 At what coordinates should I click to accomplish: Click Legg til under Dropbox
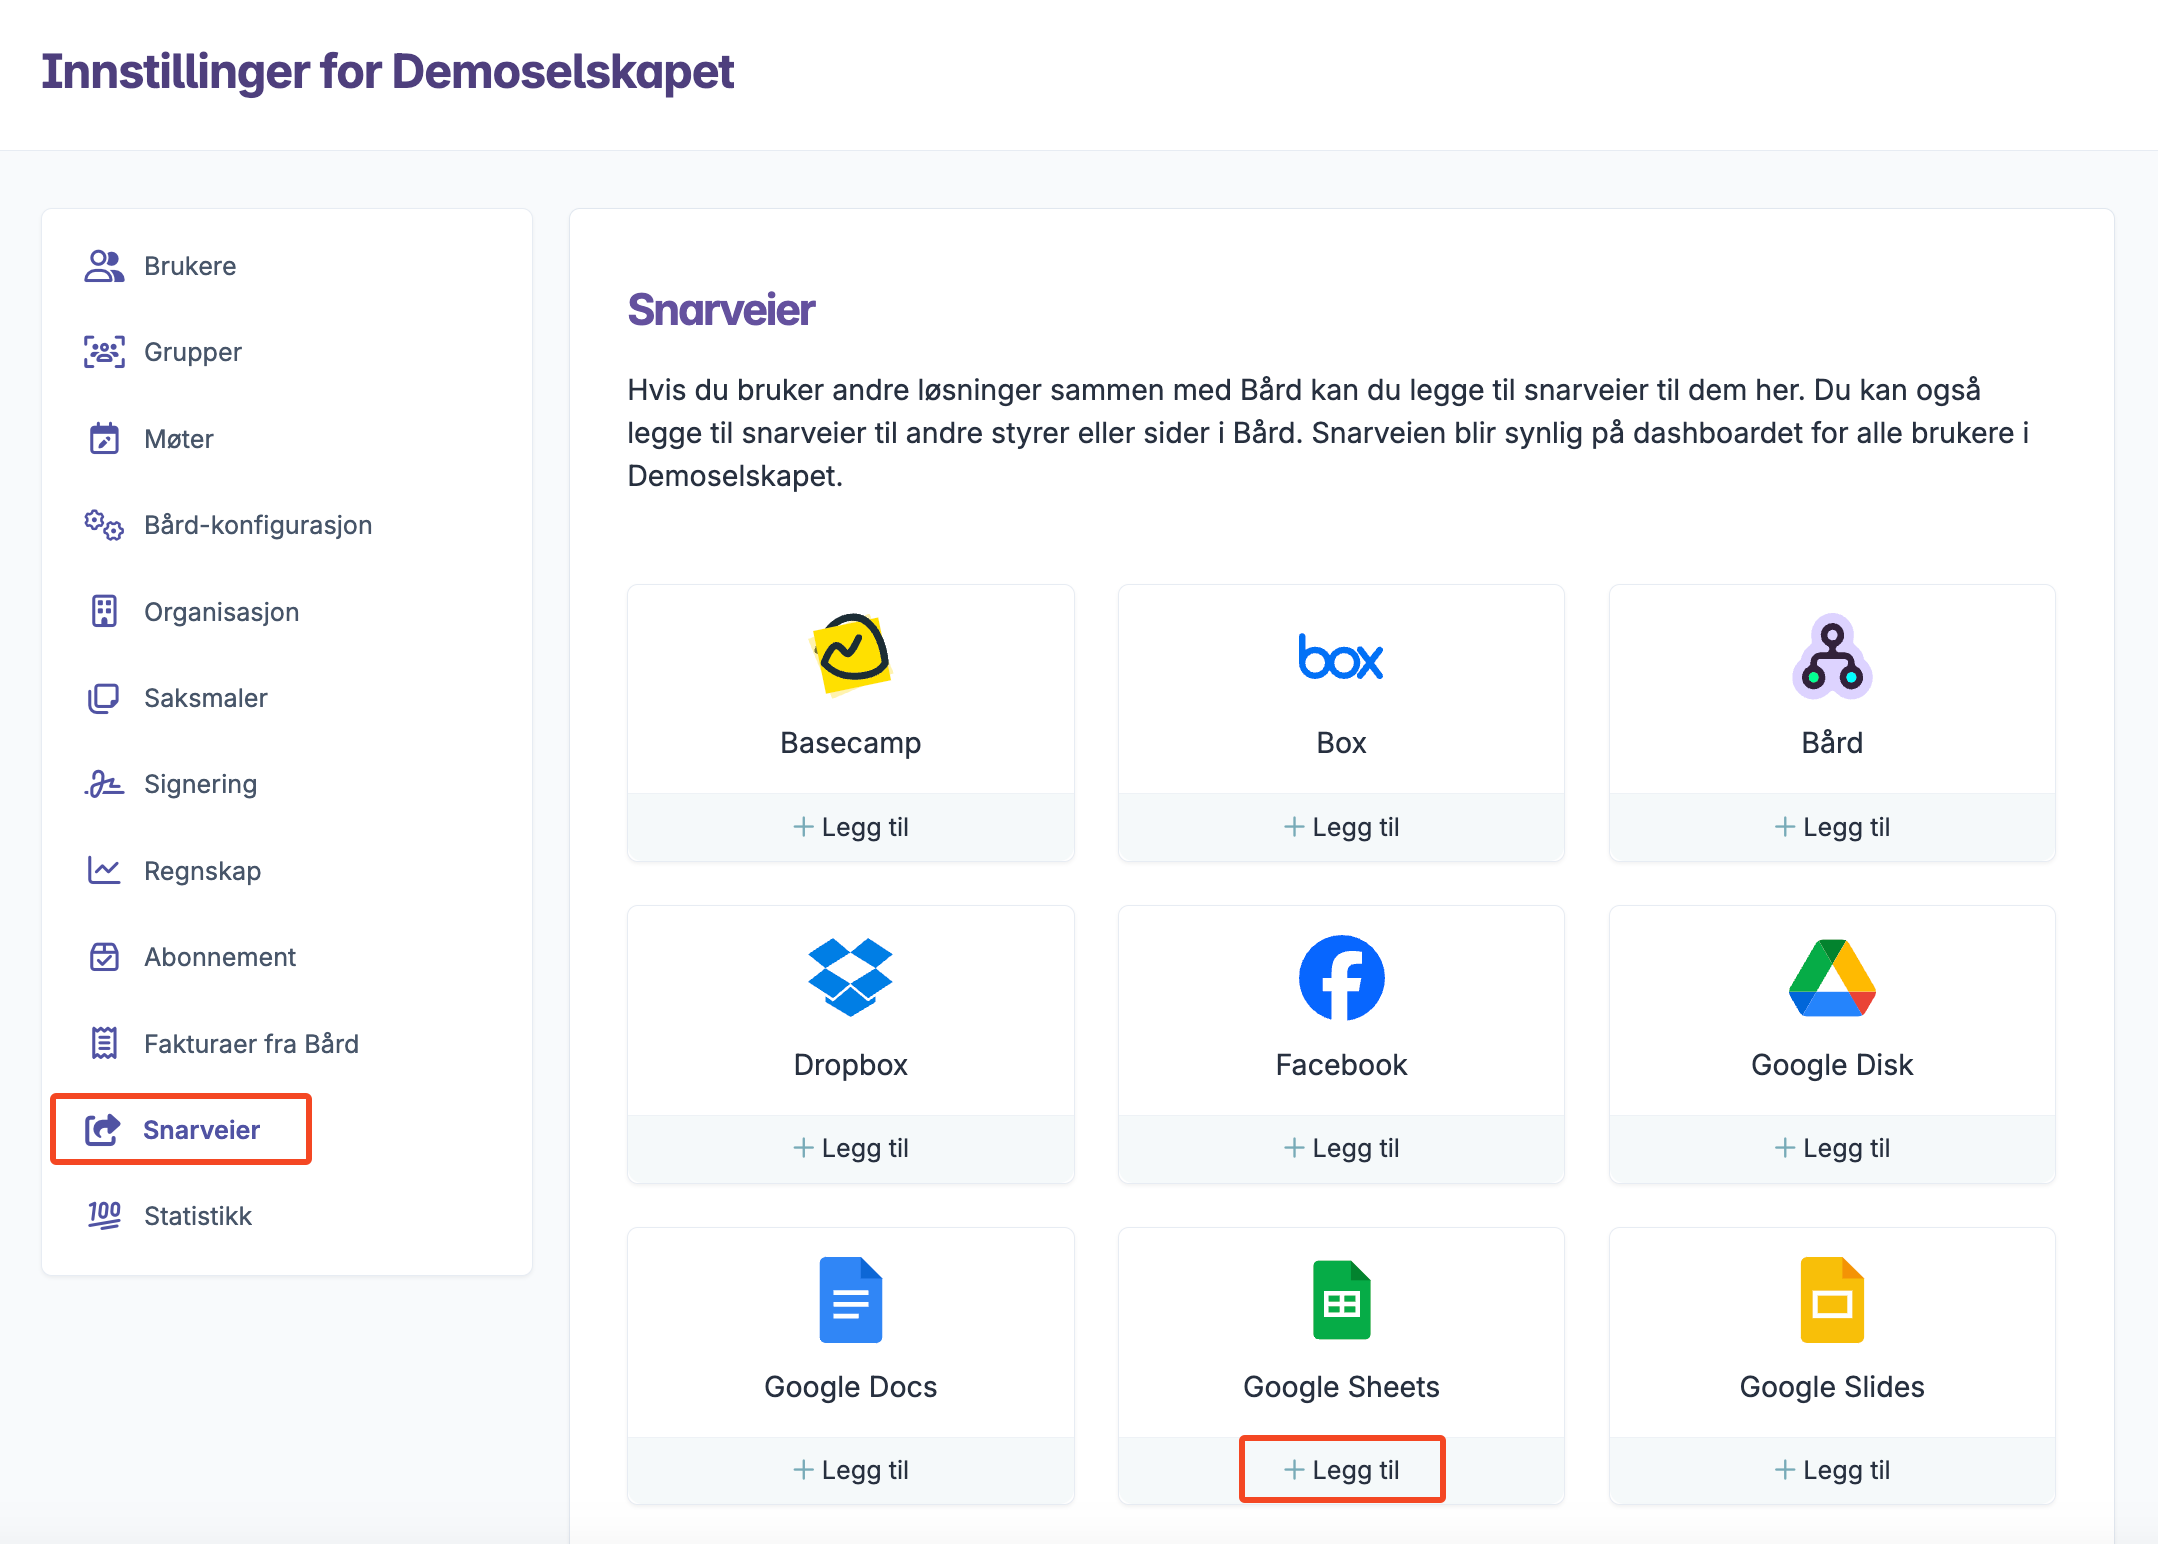851,1148
